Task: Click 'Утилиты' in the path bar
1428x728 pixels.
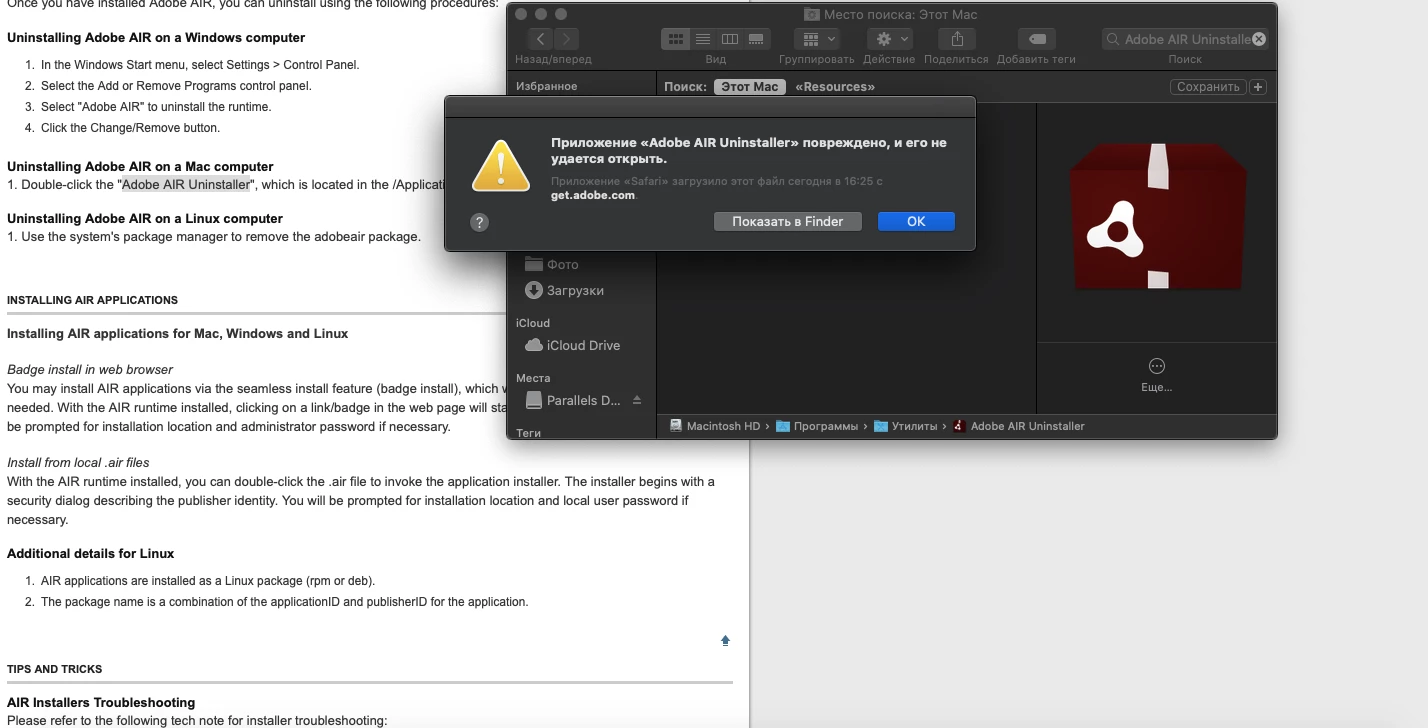Action: click(x=905, y=426)
